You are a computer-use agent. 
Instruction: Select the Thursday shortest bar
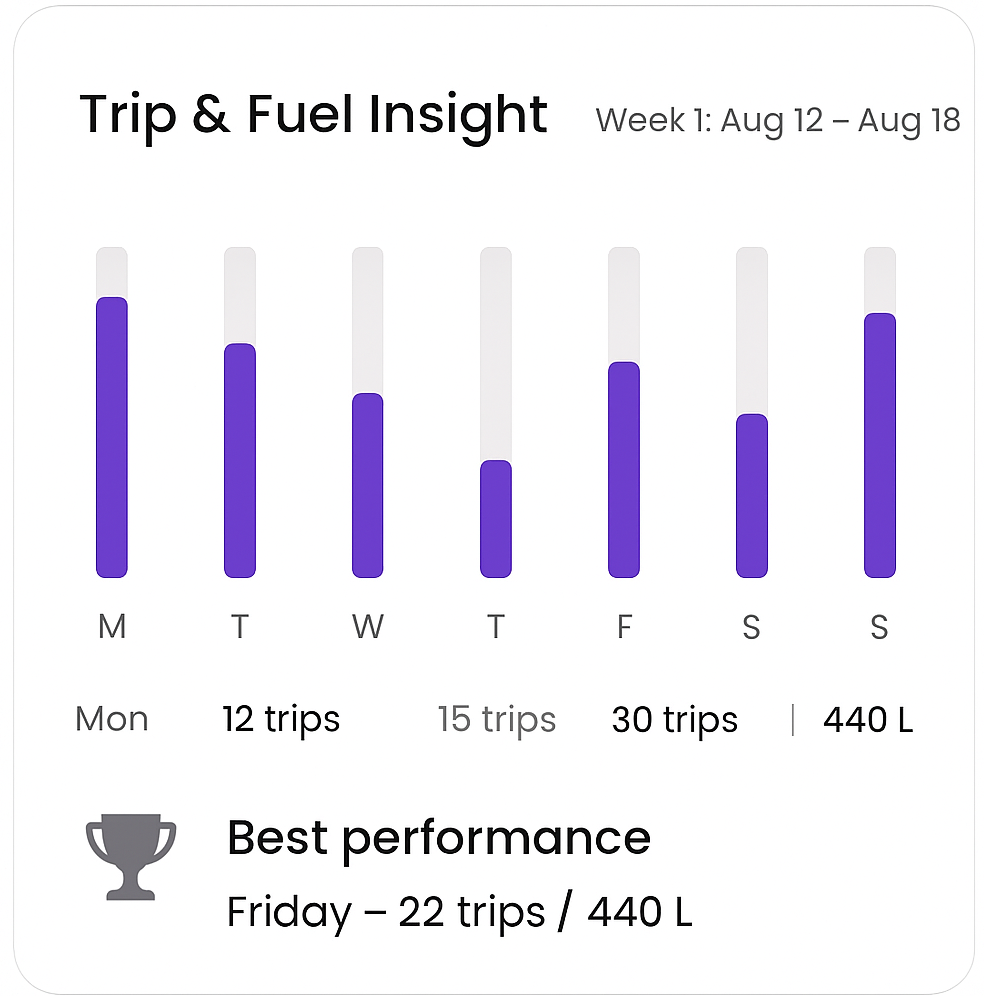click(496, 518)
